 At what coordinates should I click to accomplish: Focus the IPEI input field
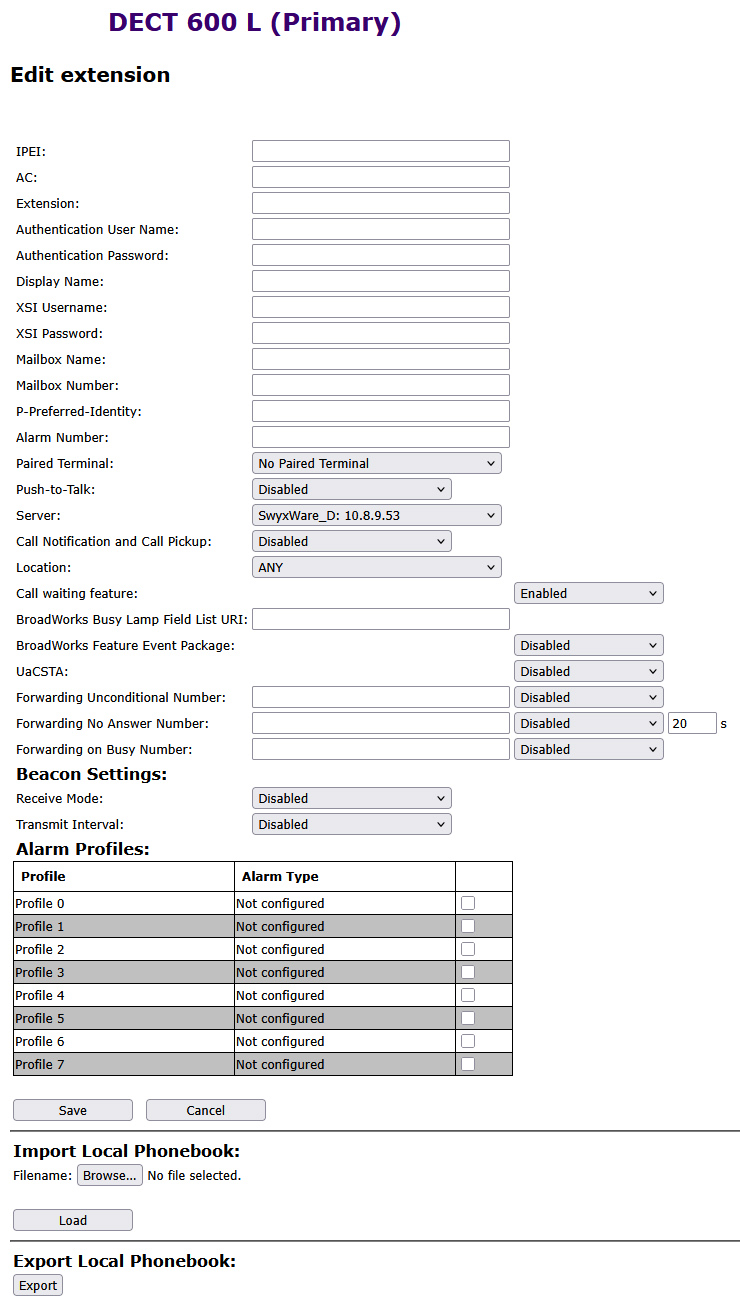pos(381,151)
